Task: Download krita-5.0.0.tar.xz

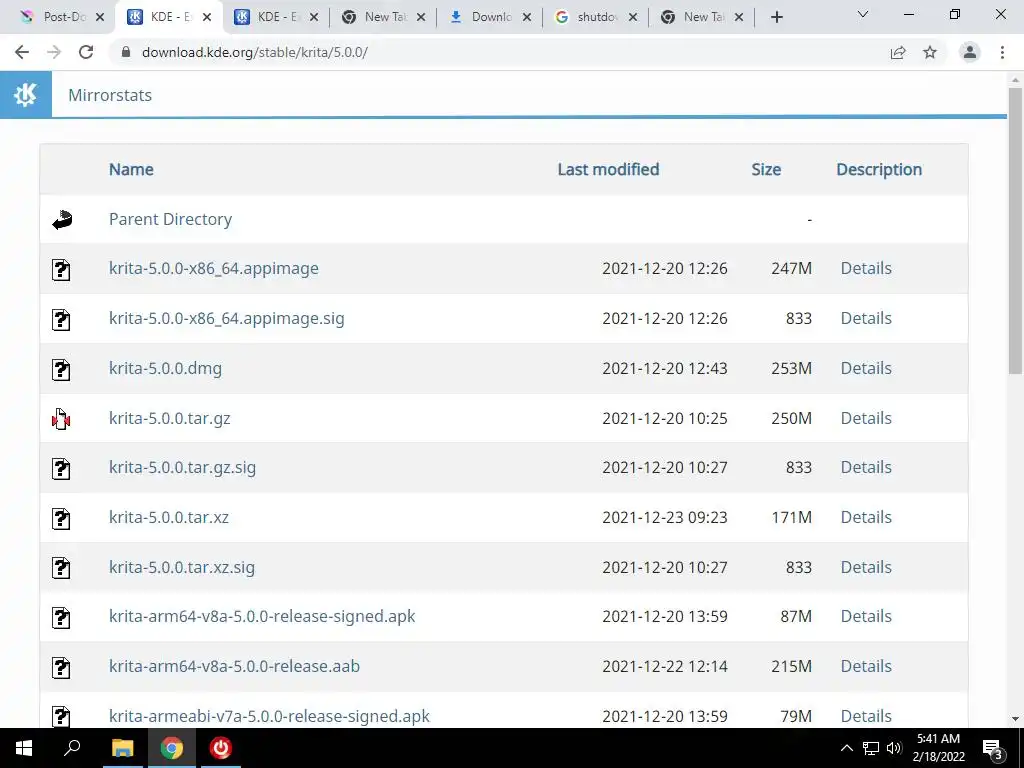Action: pyautogui.click(x=169, y=517)
